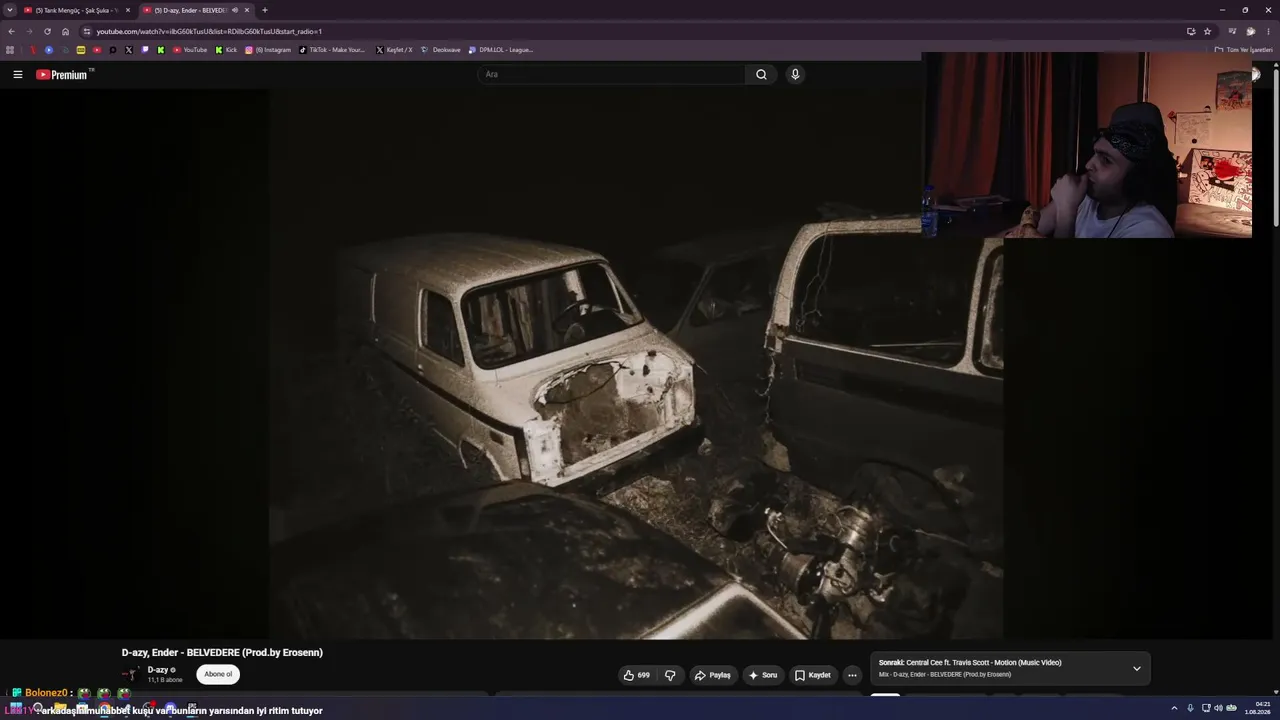Click the youtube.com address bar URL
Screen dimensions: 1280x720
pos(209,31)
